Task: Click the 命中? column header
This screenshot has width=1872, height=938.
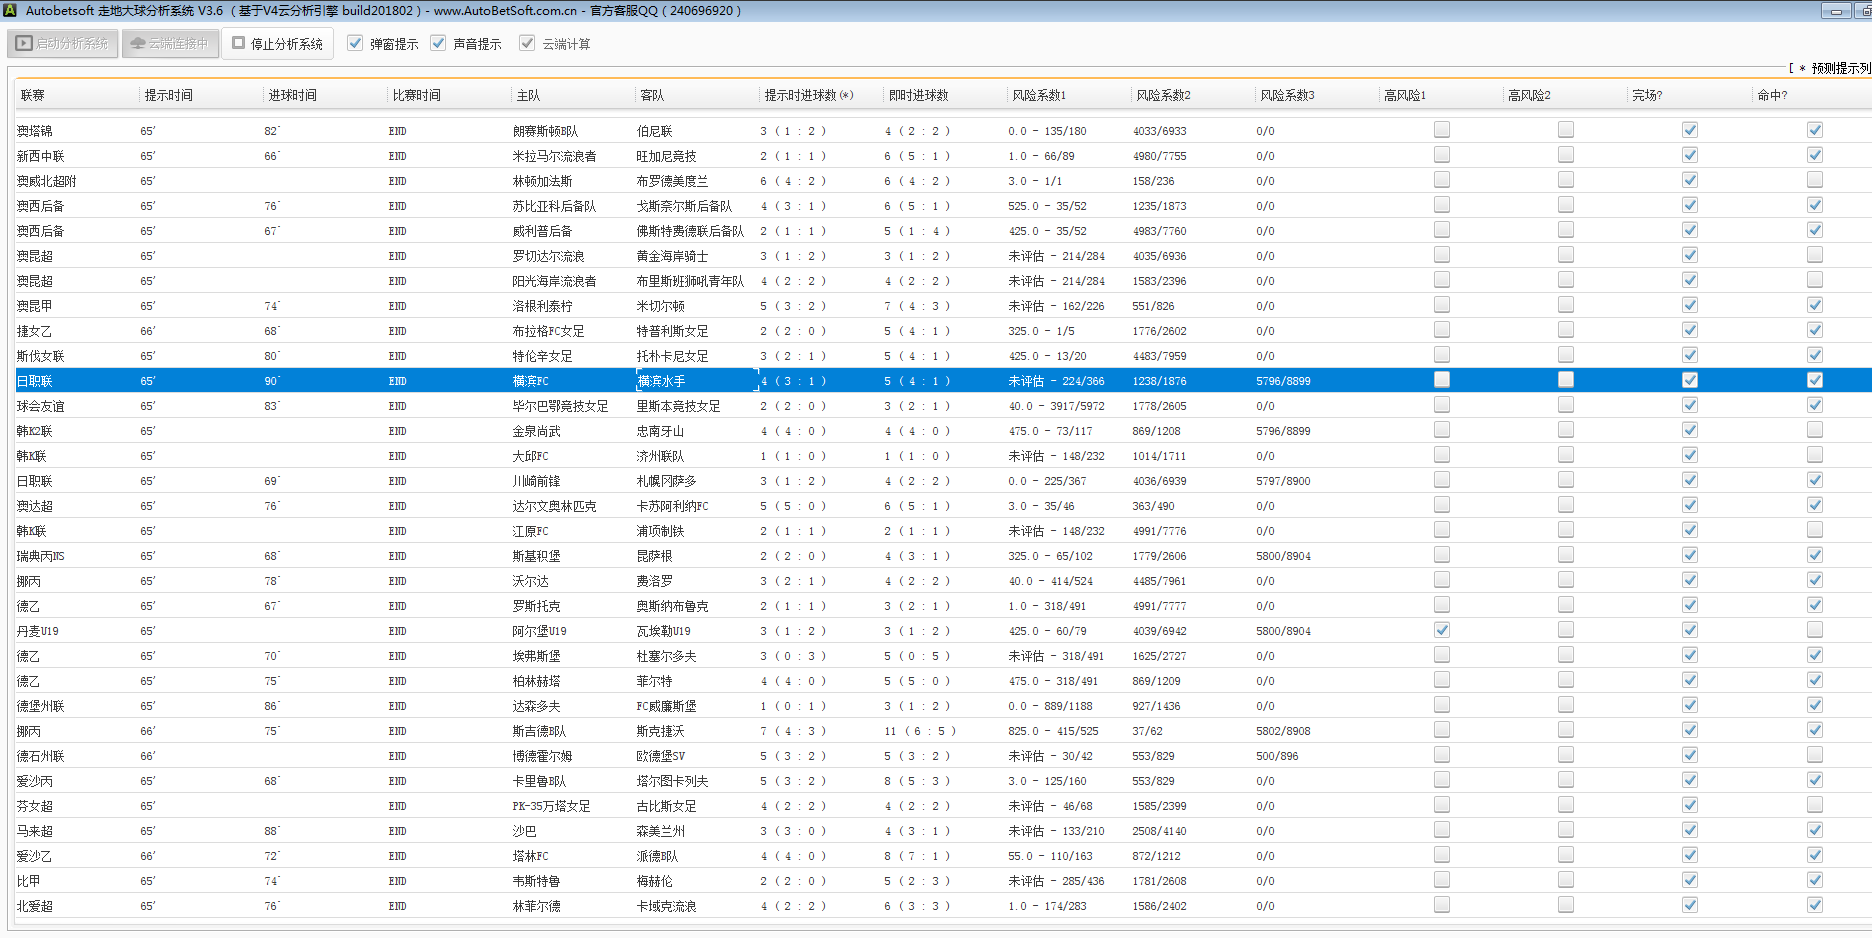Action: [1771, 95]
